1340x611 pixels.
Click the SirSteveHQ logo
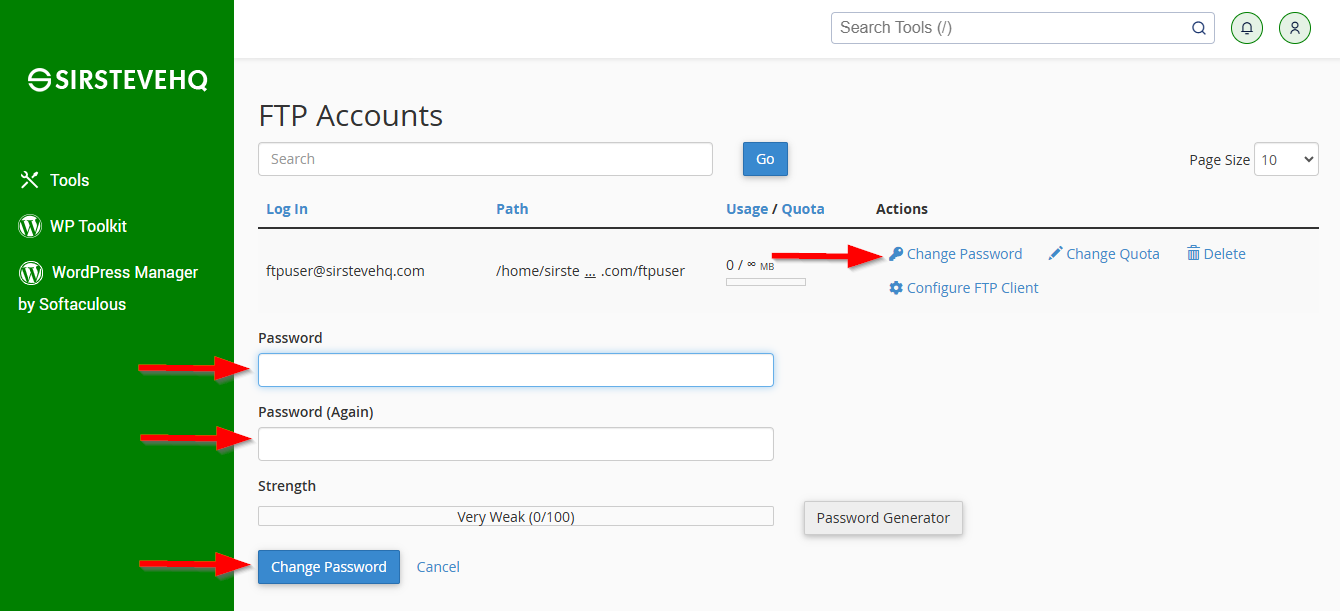pyautogui.click(x=117, y=81)
